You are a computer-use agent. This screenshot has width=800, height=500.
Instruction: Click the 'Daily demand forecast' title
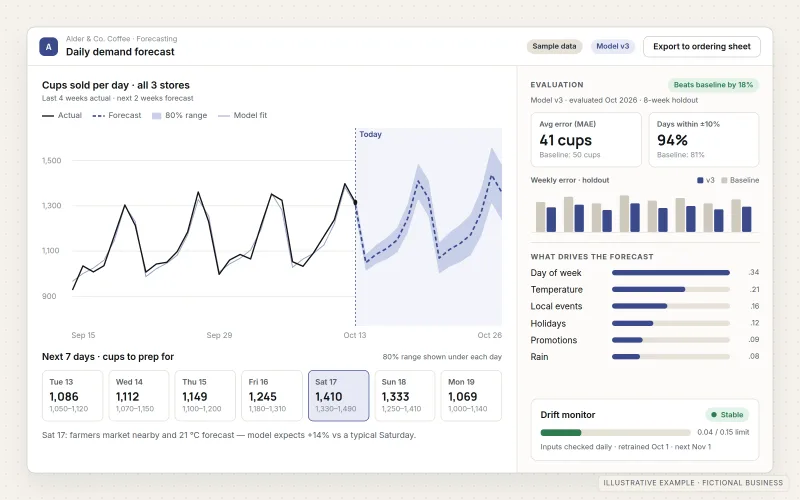coord(120,52)
